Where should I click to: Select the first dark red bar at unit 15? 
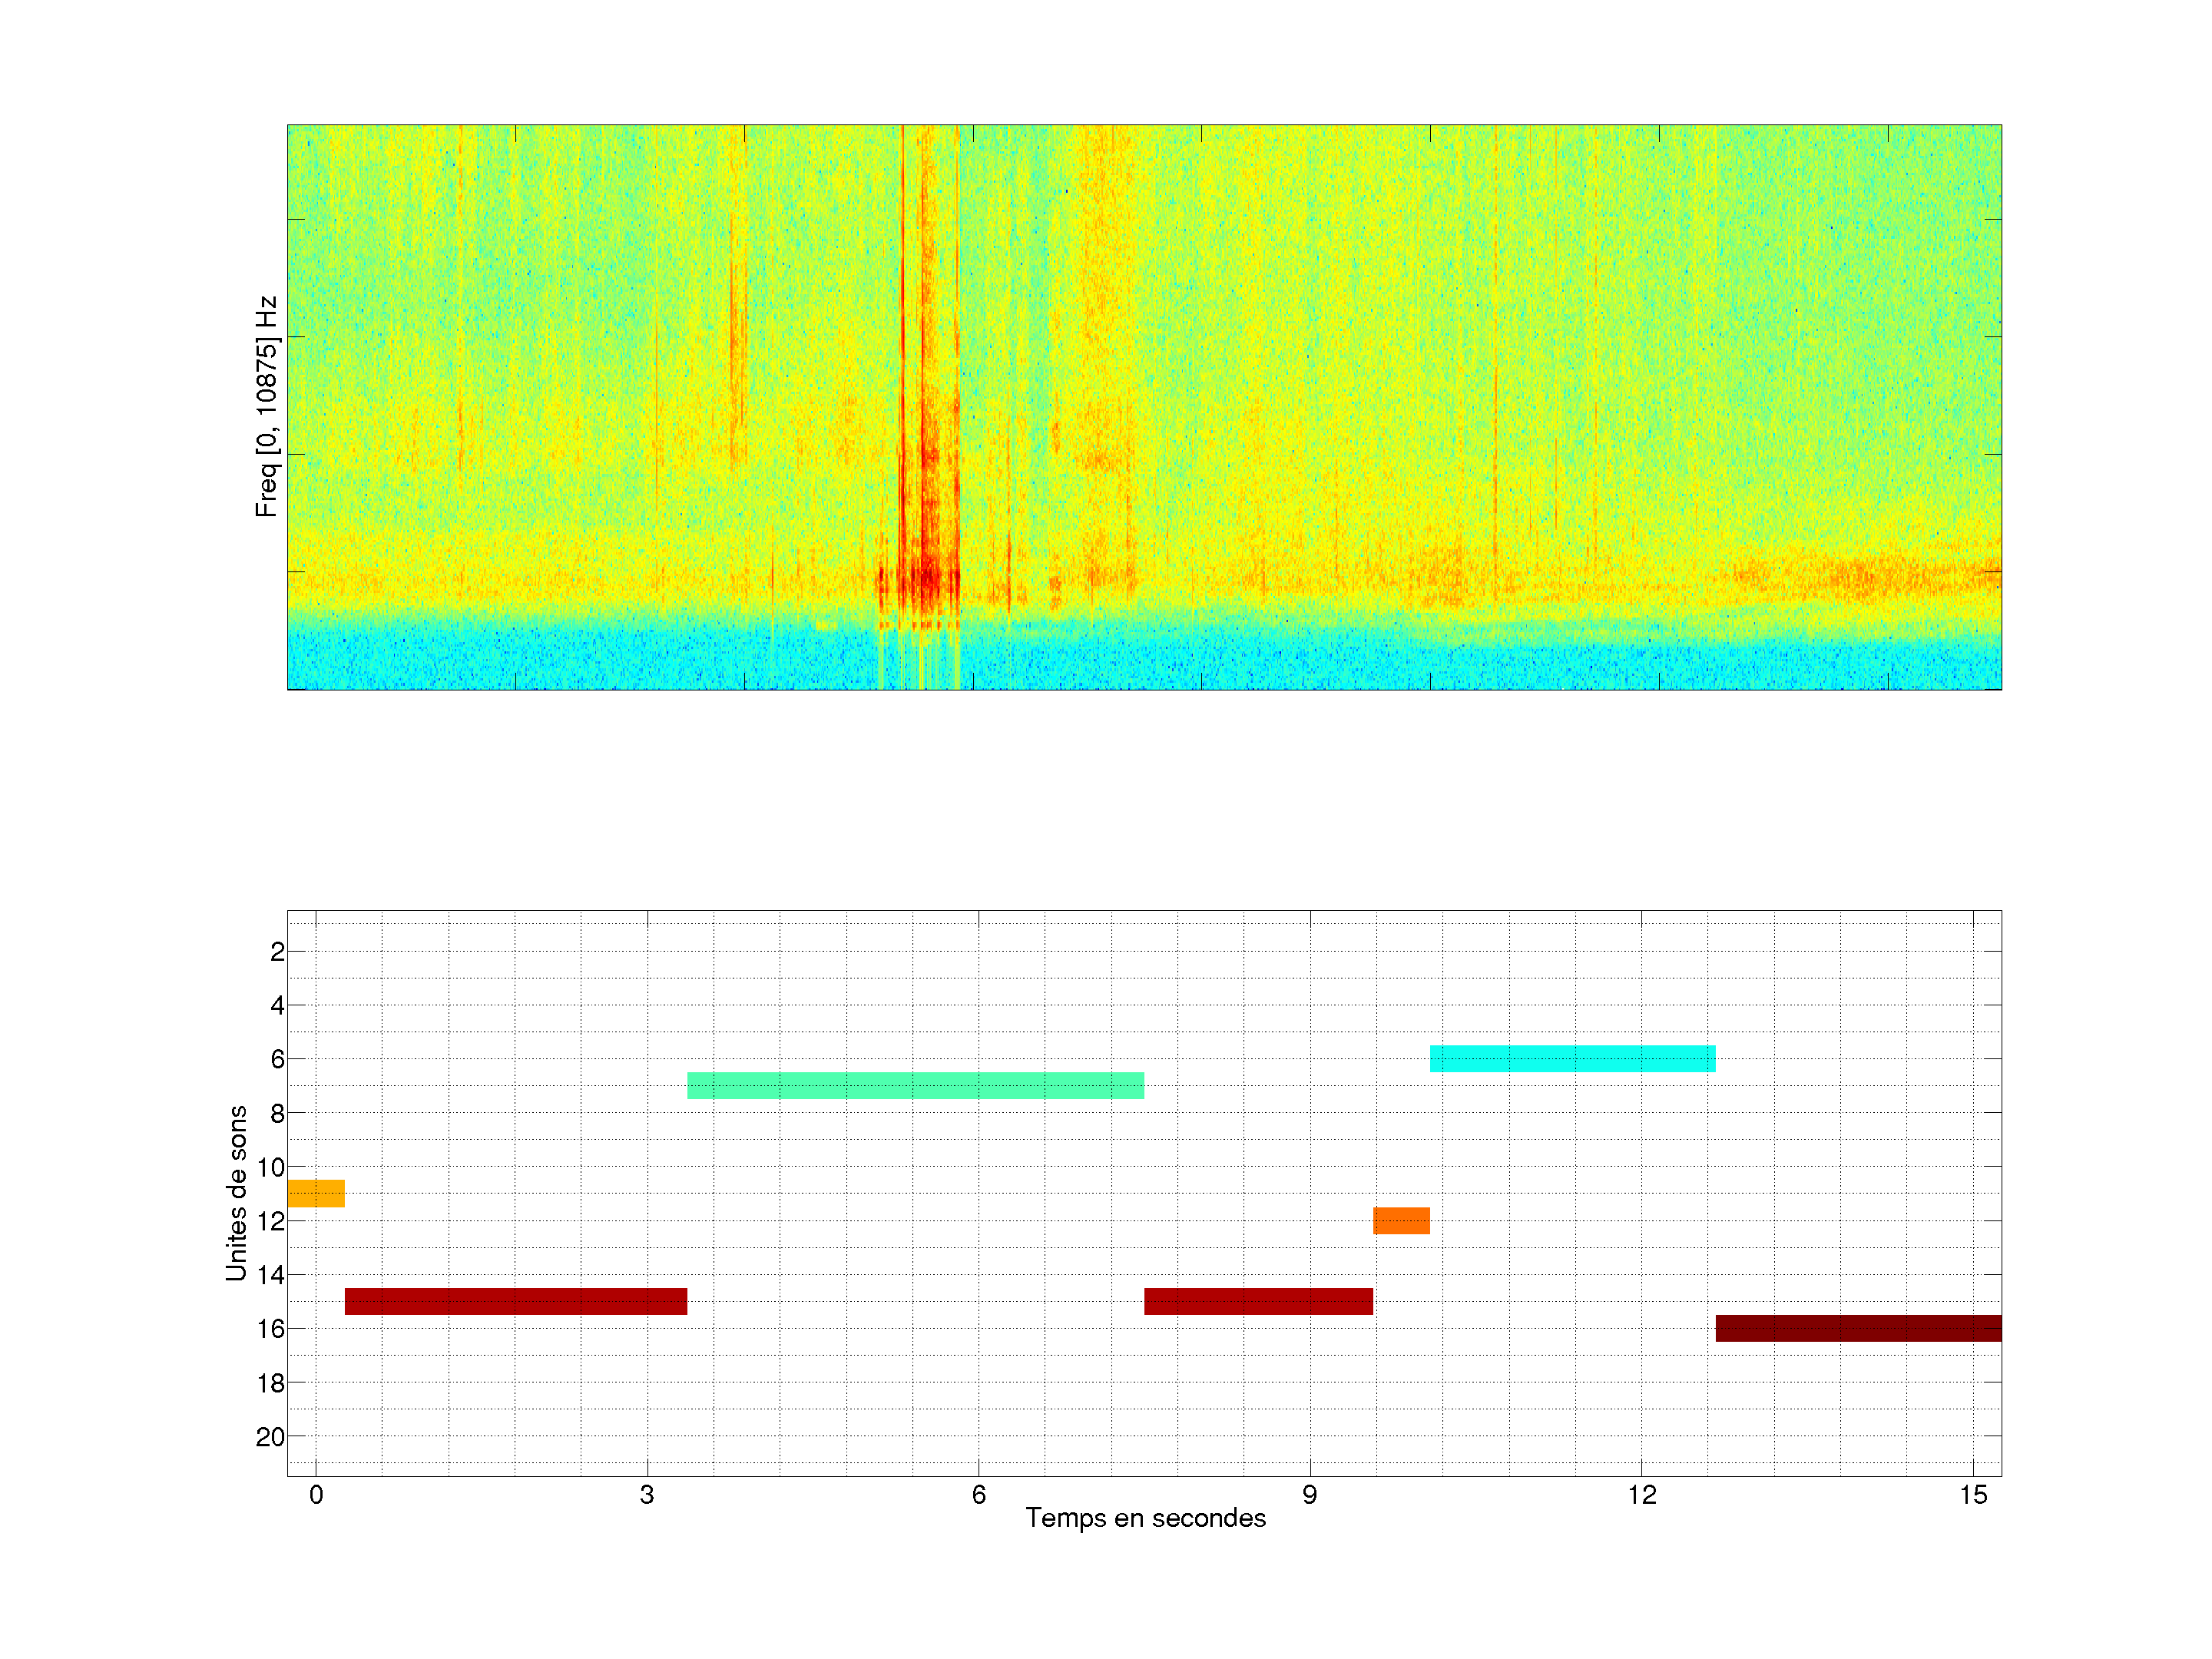click(516, 1301)
